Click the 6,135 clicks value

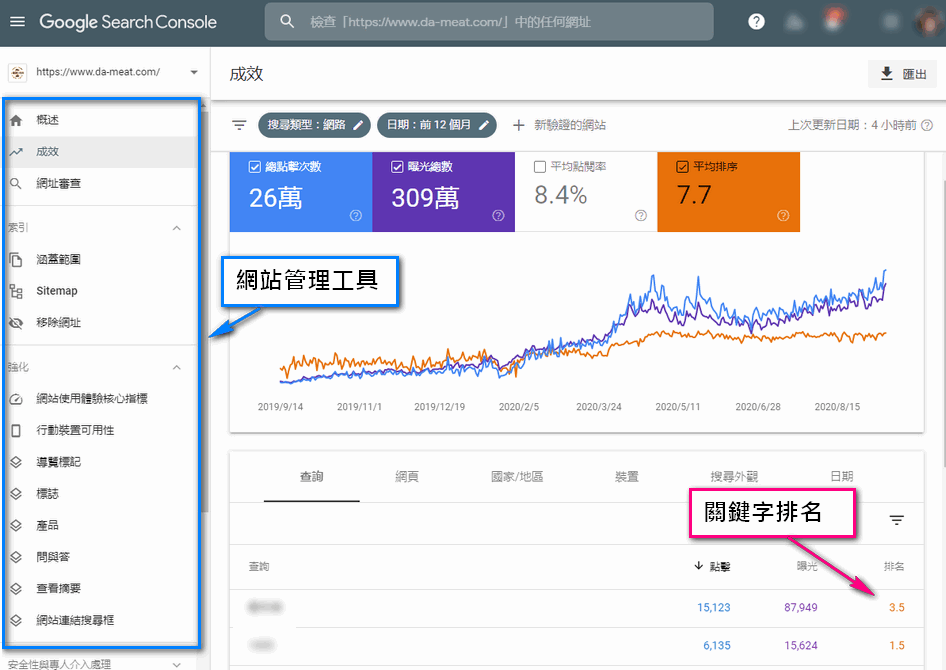tap(717, 645)
